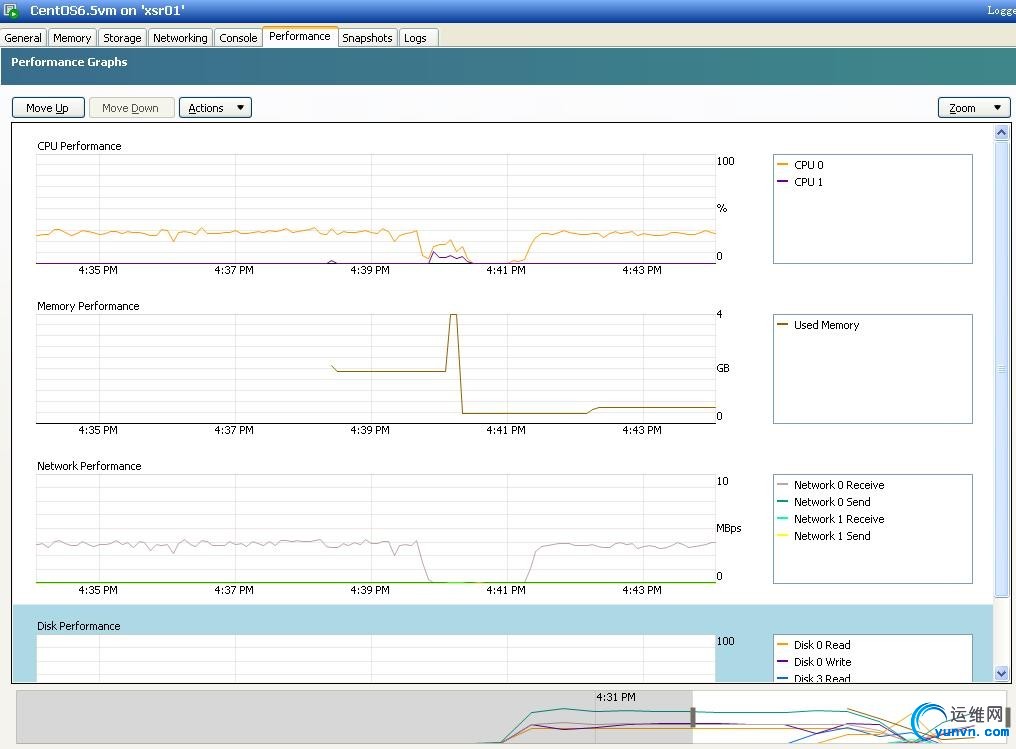Click the Move Up button
Image resolution: width=1016 pixels, height=749 pixels.
(x=47, y=108)
